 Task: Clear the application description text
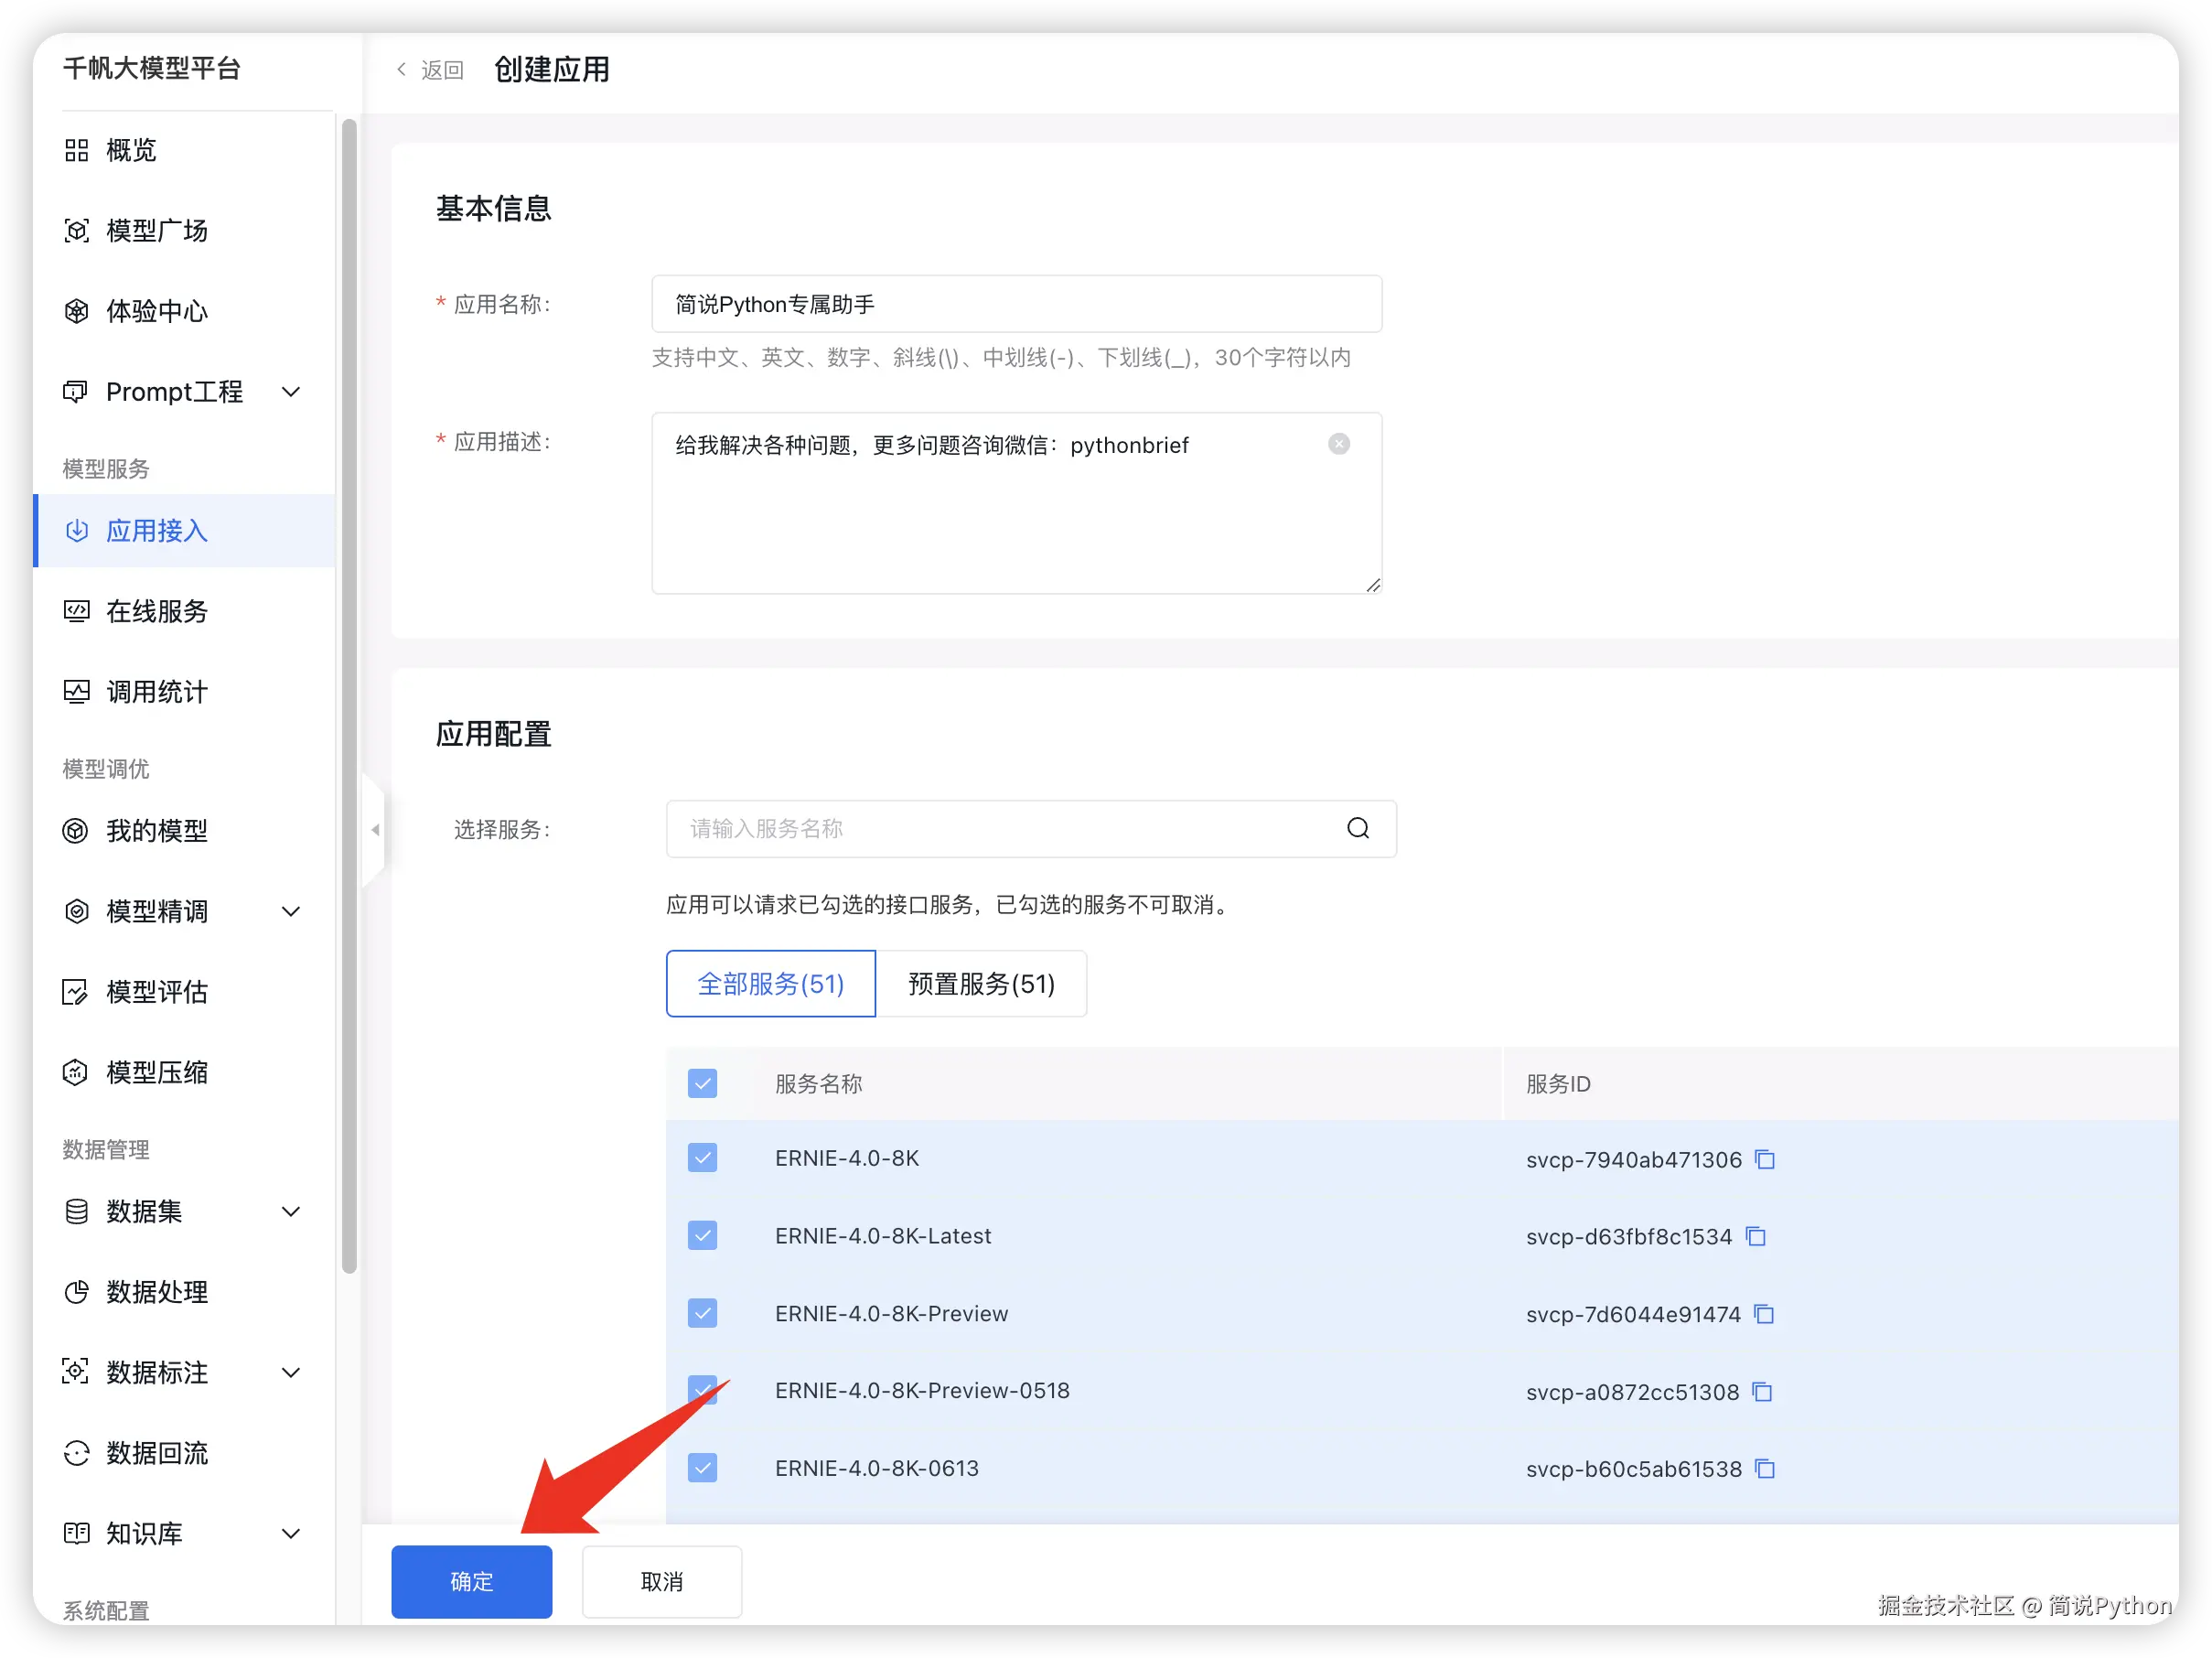[1338, 444]
